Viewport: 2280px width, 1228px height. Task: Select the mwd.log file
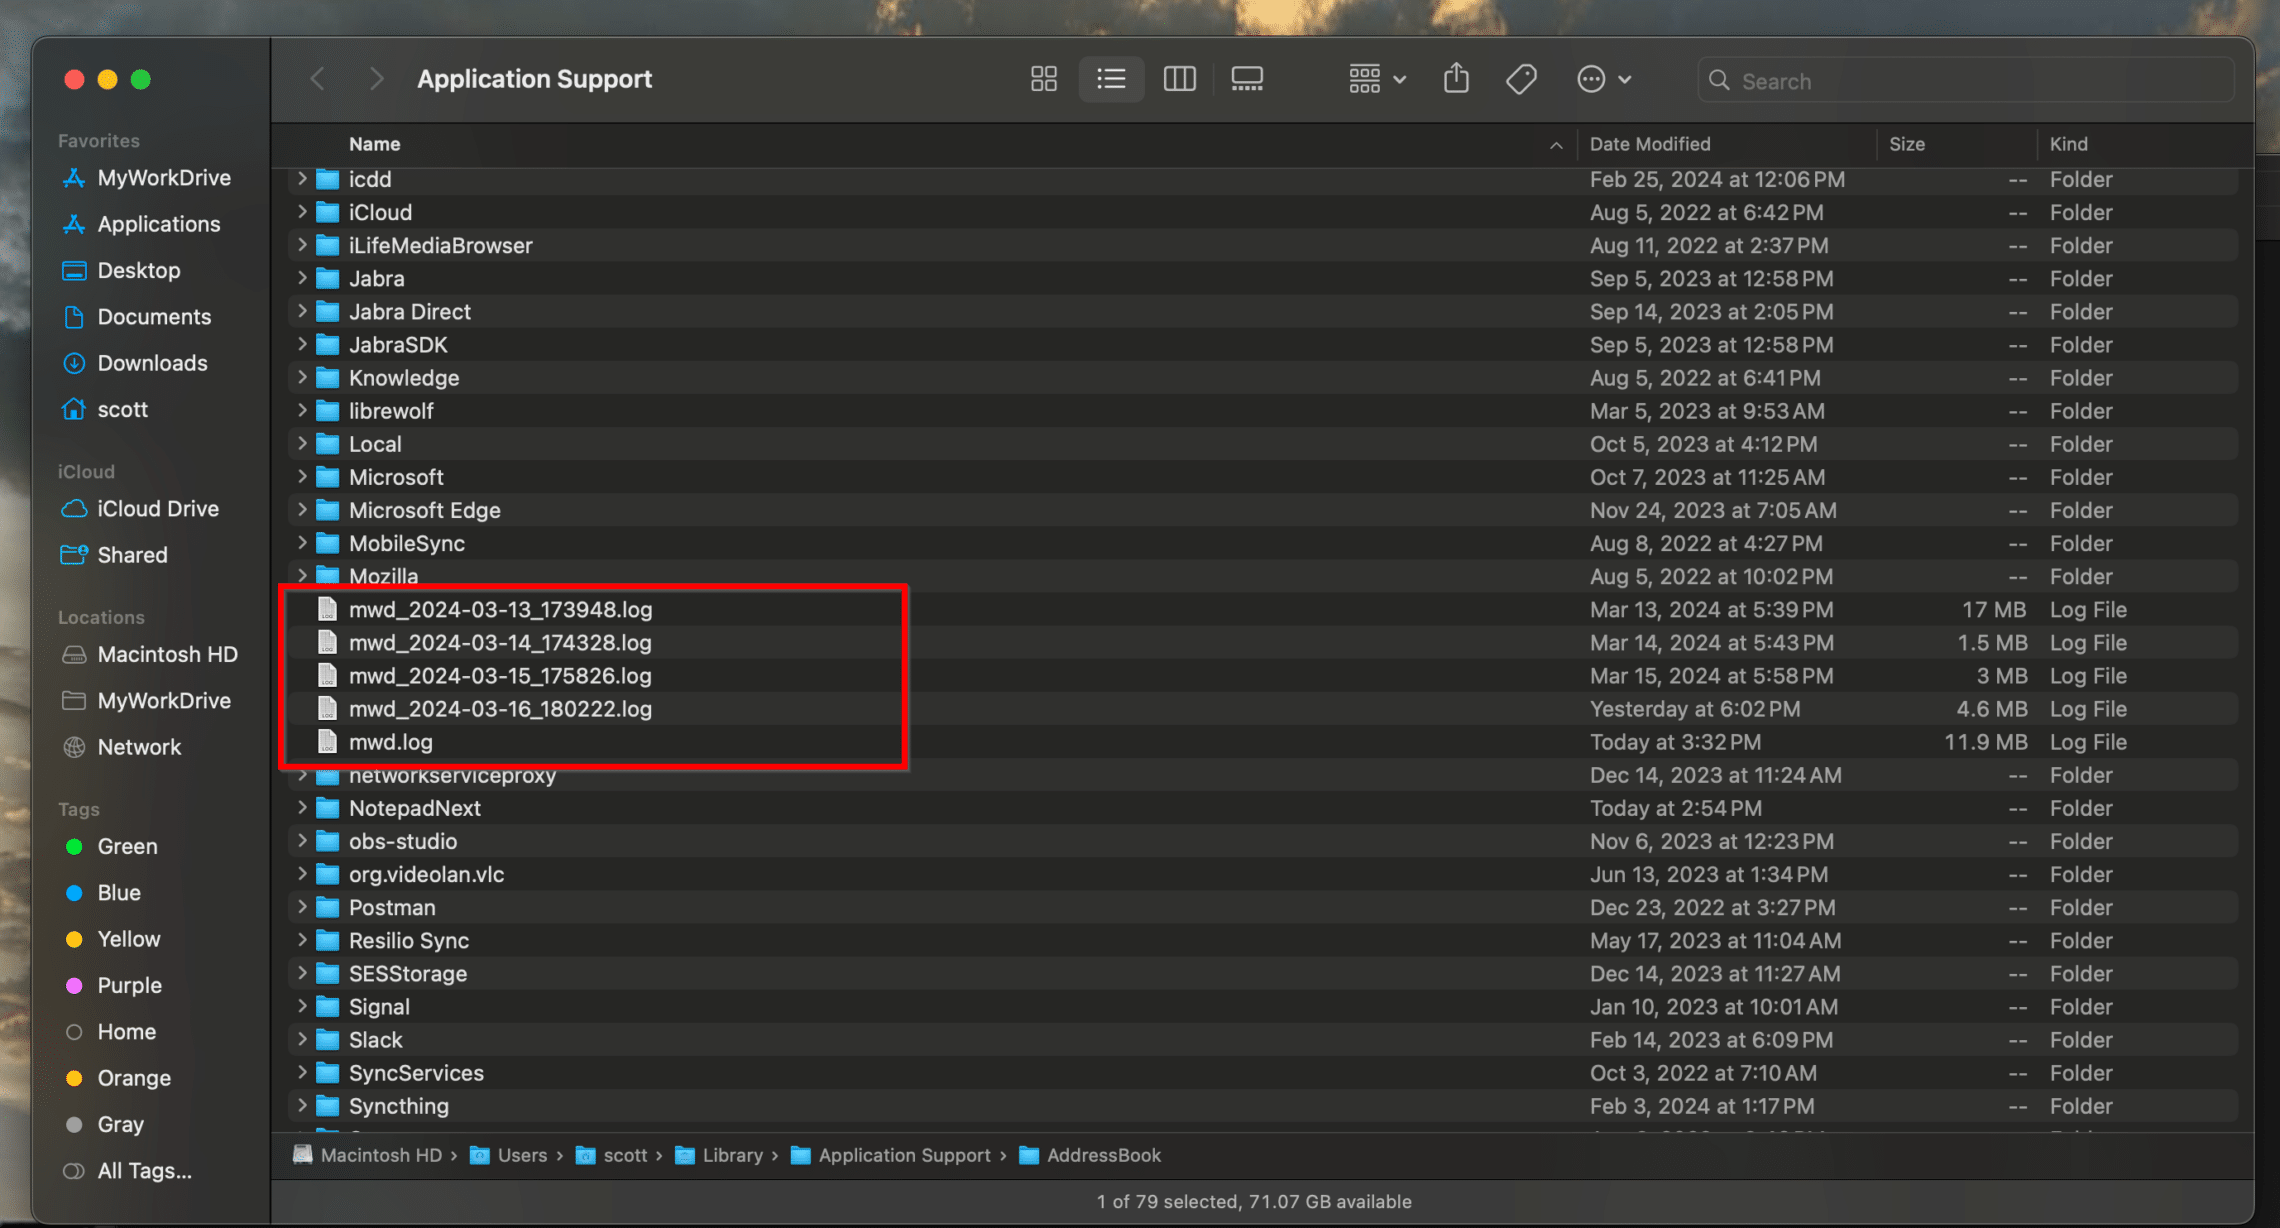(391, 741)
